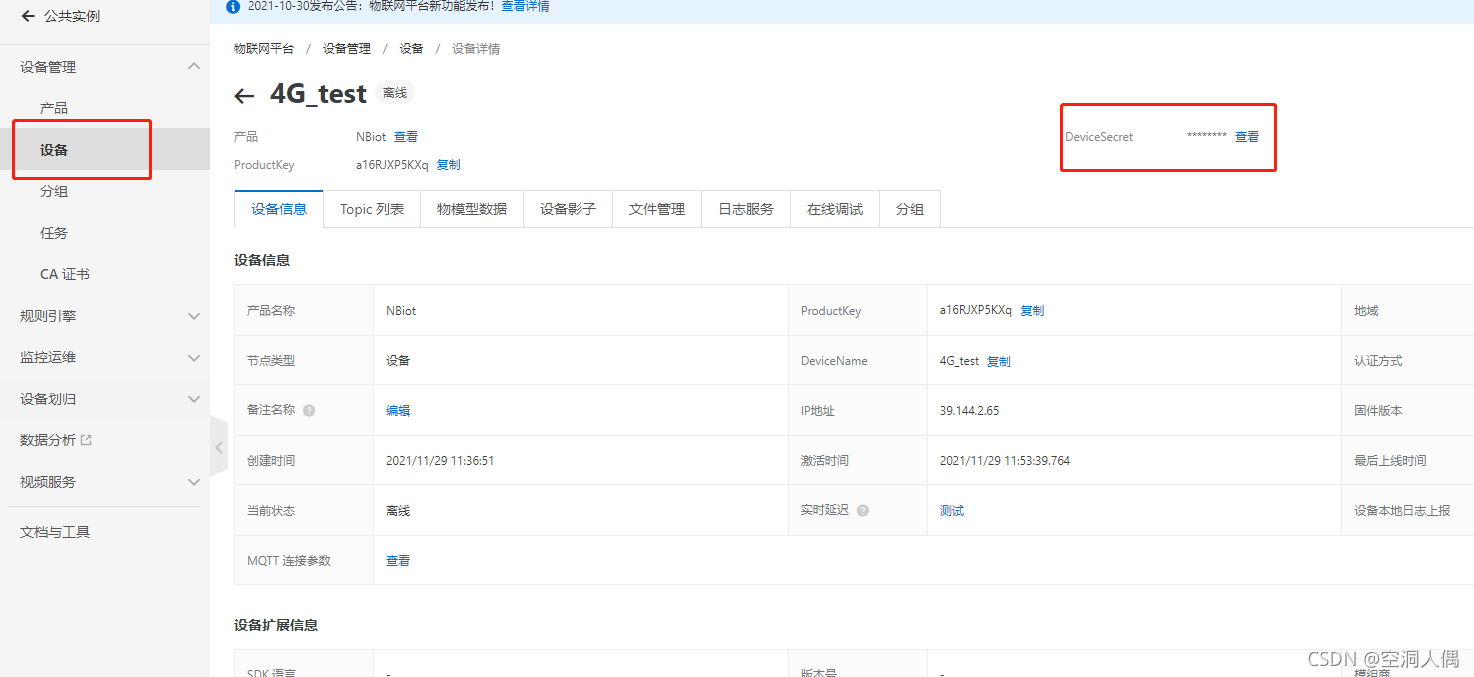Switch to the 日志服务 tab

[x=746, y=209]
